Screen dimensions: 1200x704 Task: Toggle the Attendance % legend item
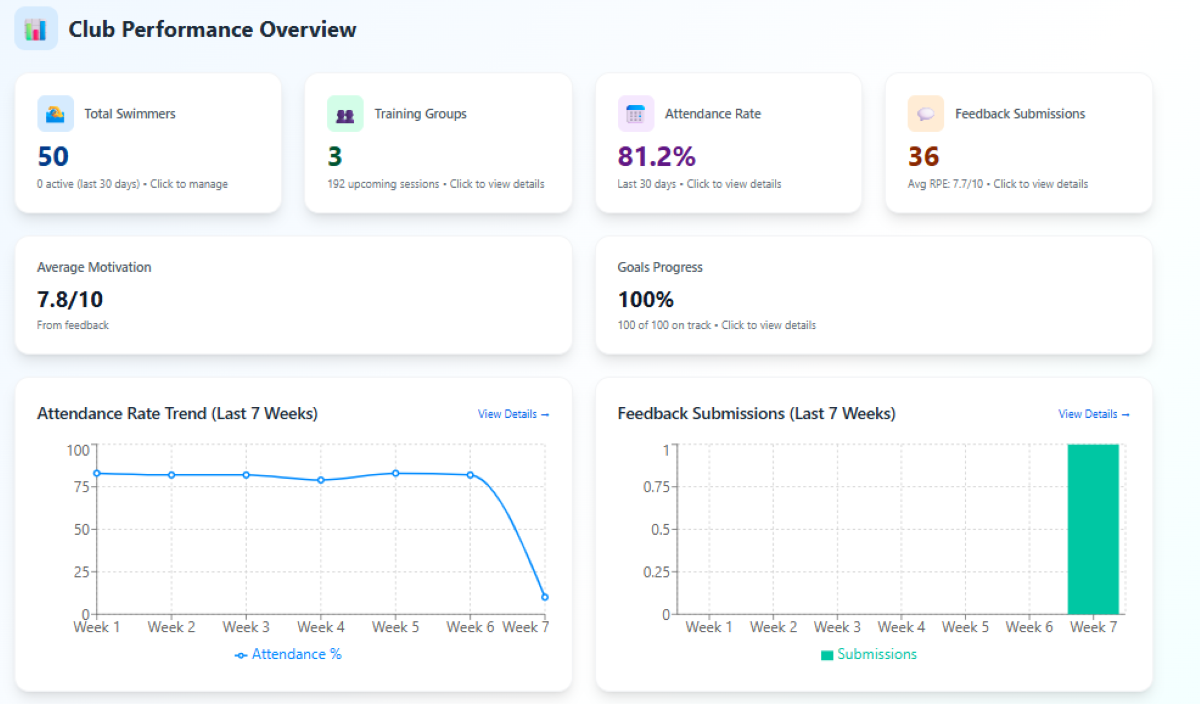288,654
